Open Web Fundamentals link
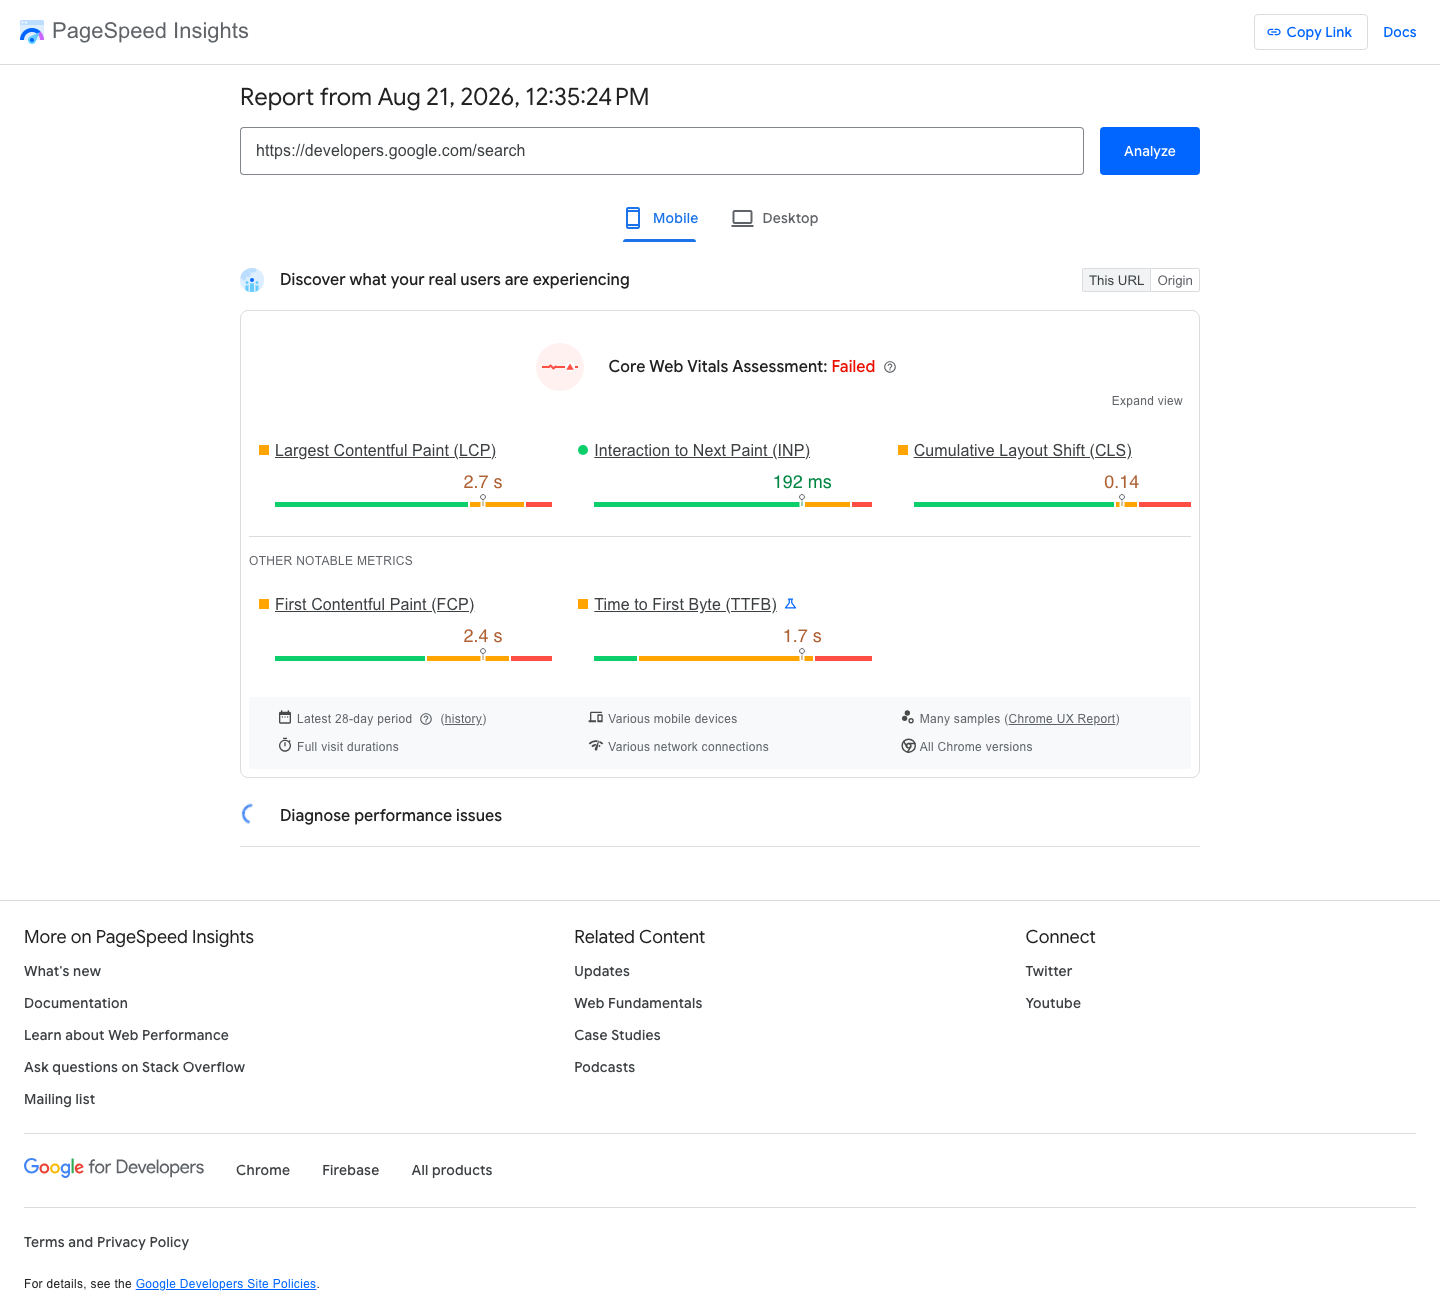1440x1316 pixels. point(638,1003)
